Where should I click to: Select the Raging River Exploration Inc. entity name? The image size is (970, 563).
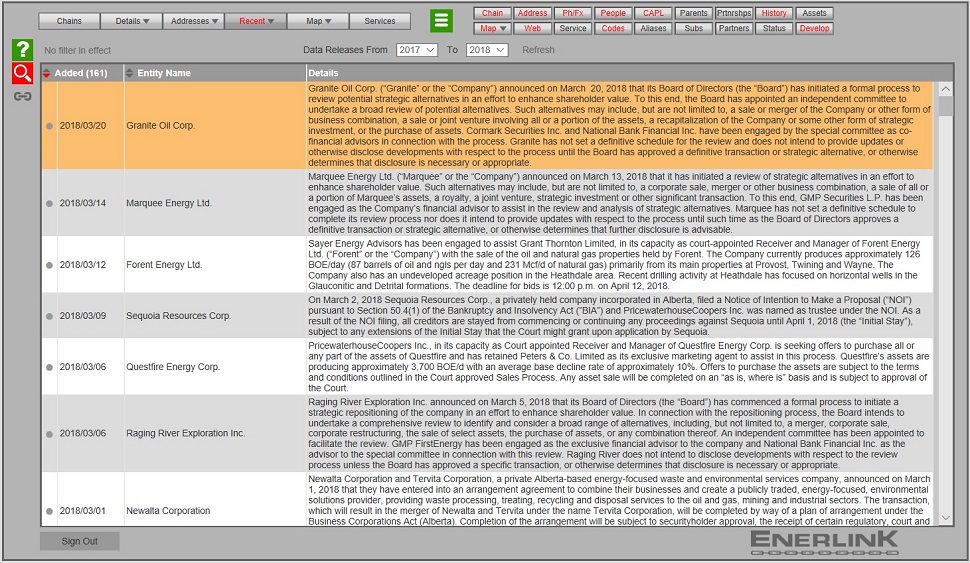tap(186, 434)
